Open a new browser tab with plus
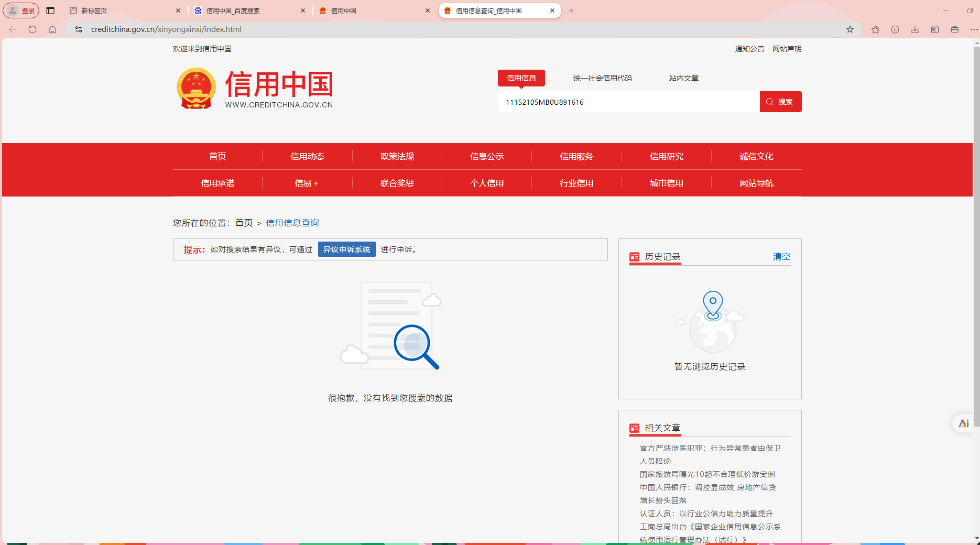The height and width of the screenshot is (545, 980). [571, 11]
